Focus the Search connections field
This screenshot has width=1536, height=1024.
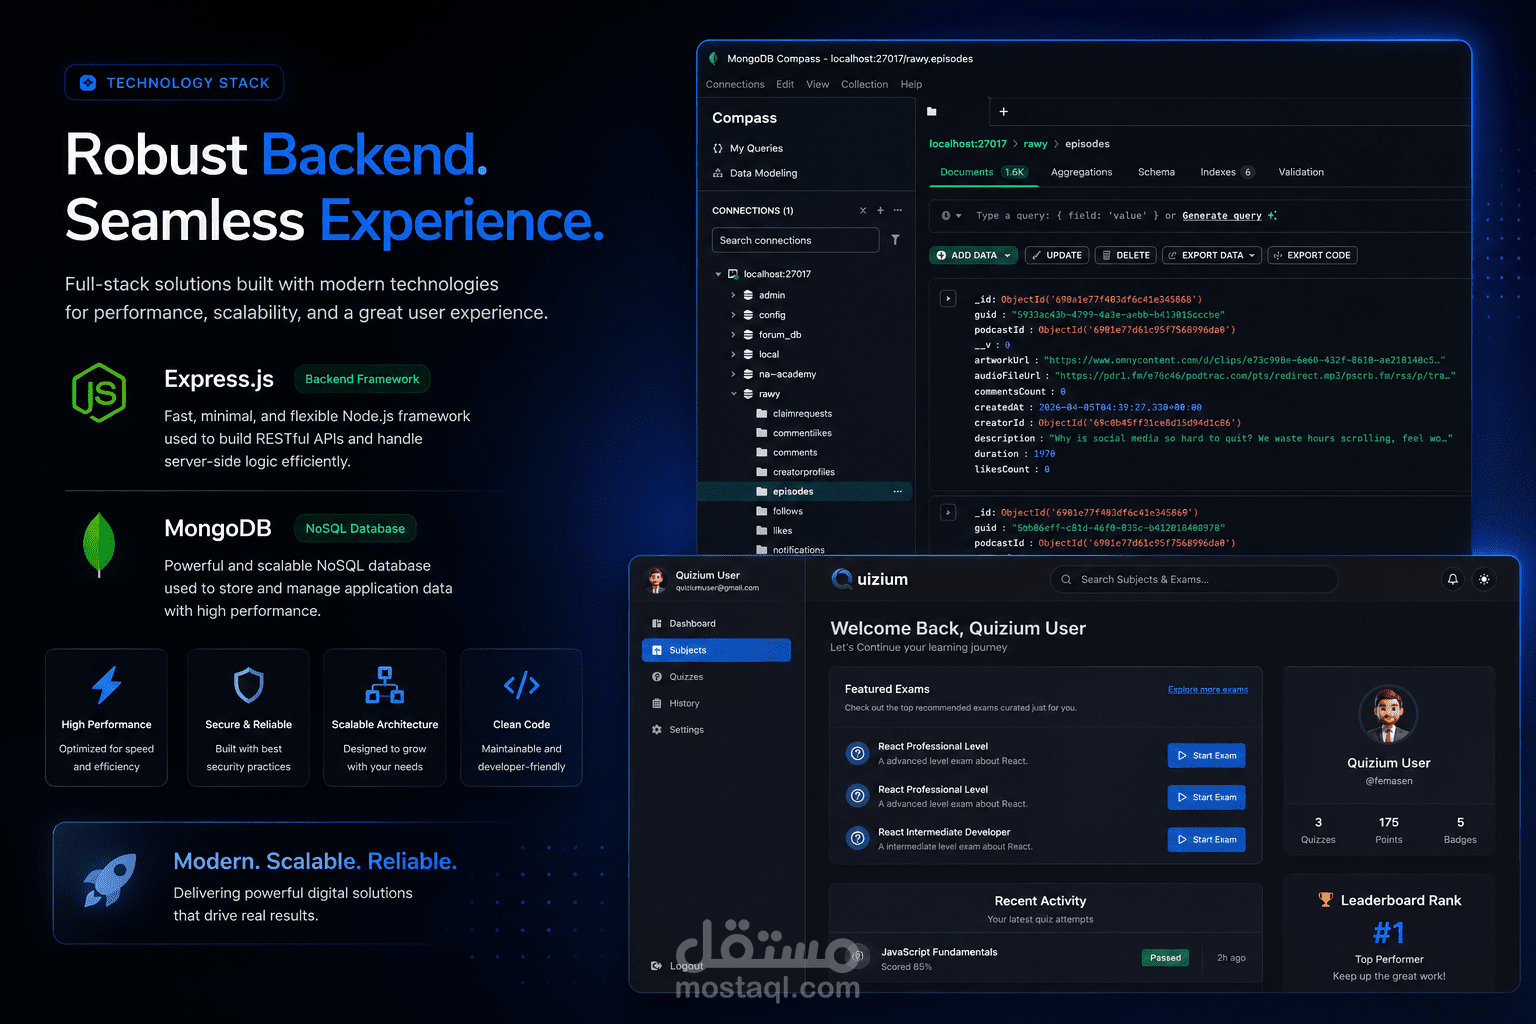pos(795,240)
